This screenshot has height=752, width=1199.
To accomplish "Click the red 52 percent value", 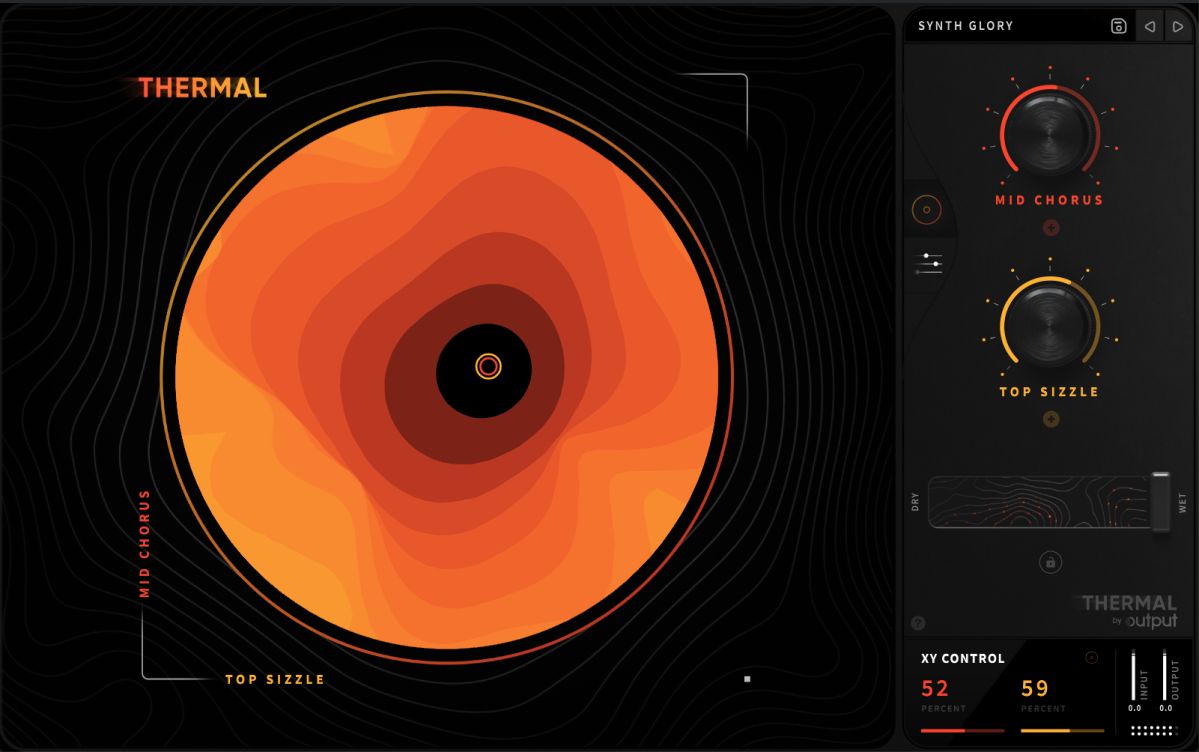I will tap(935, 688).
